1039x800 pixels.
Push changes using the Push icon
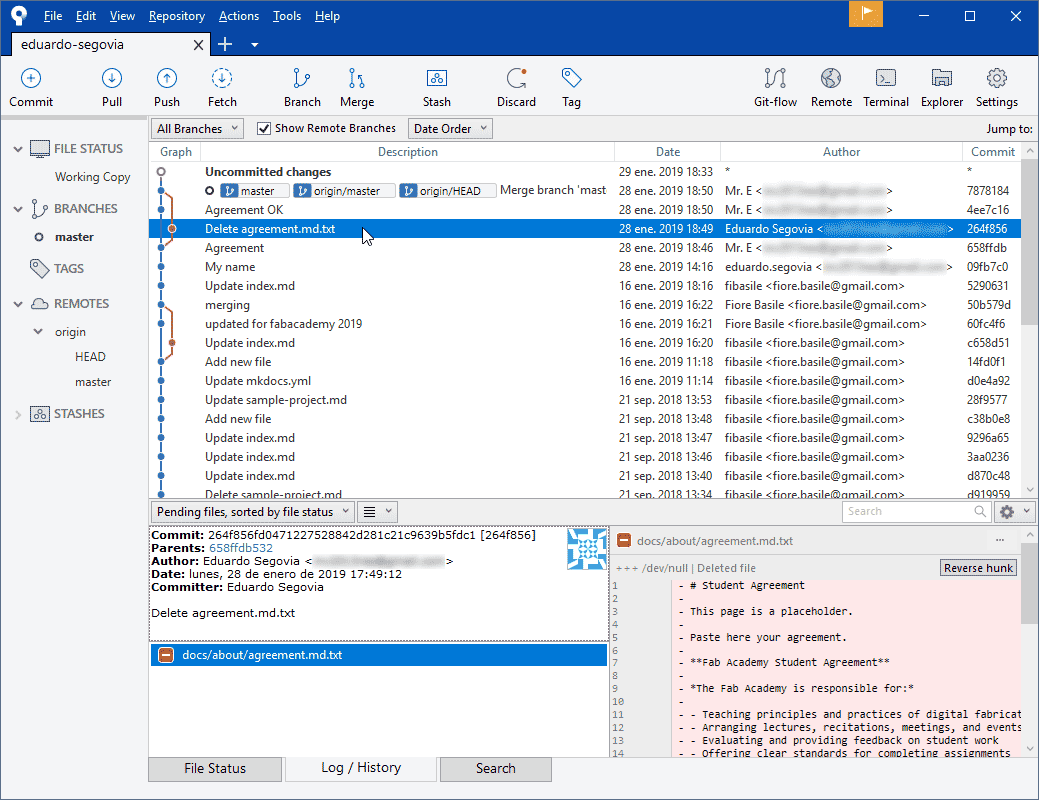tap(167, 80)
